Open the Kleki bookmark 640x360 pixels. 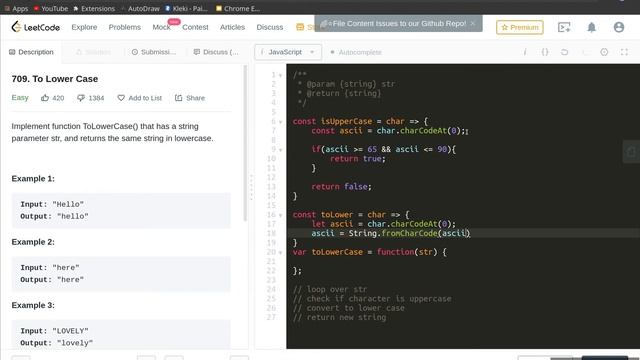tap(187, 8)
